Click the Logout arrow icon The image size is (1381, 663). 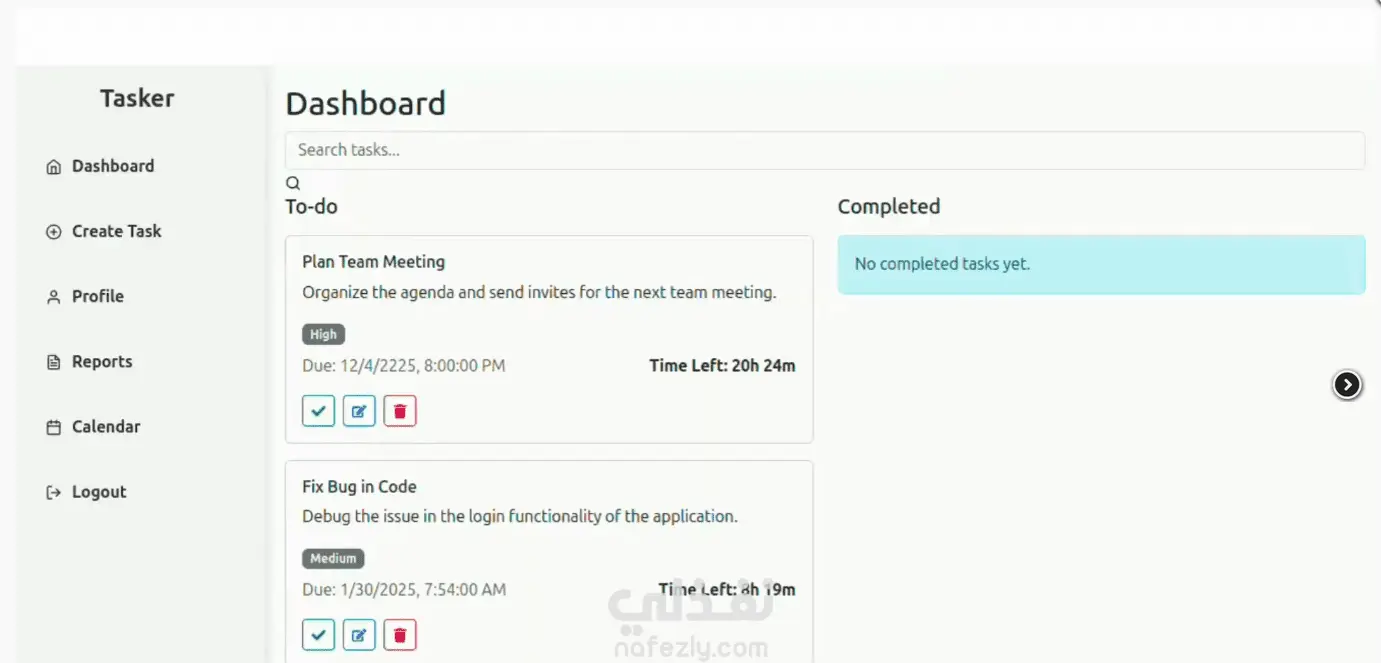pos(54,492)
